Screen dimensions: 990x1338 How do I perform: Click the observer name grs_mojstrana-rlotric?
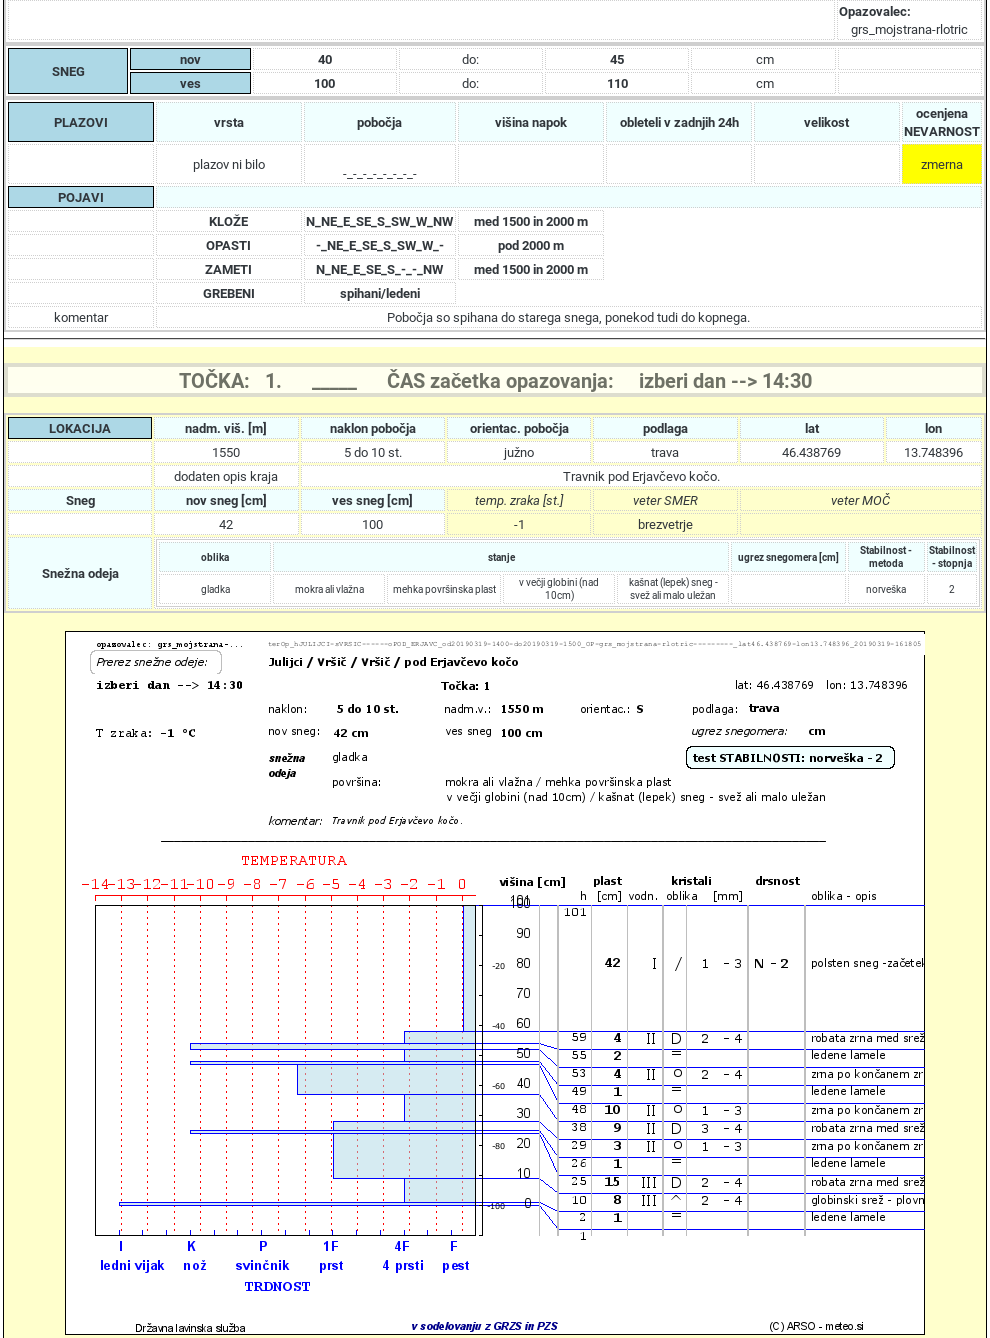pyautogui.click(x=909, y=30)
